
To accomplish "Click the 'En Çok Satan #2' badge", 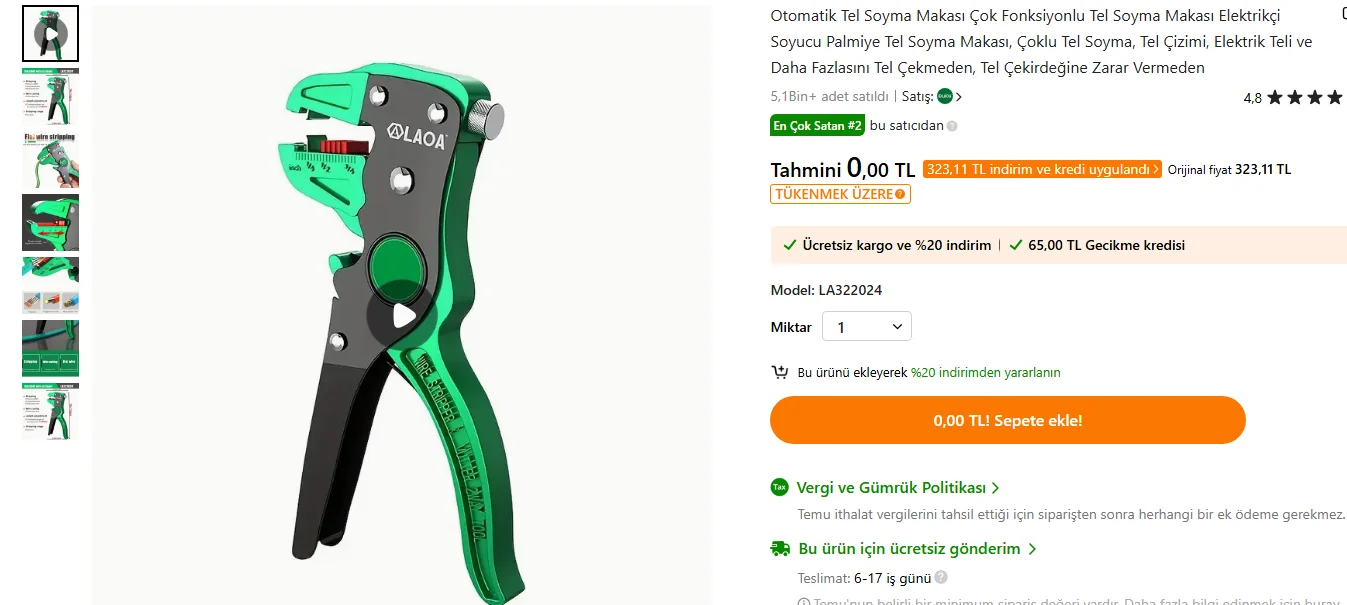I will [817, 126].
